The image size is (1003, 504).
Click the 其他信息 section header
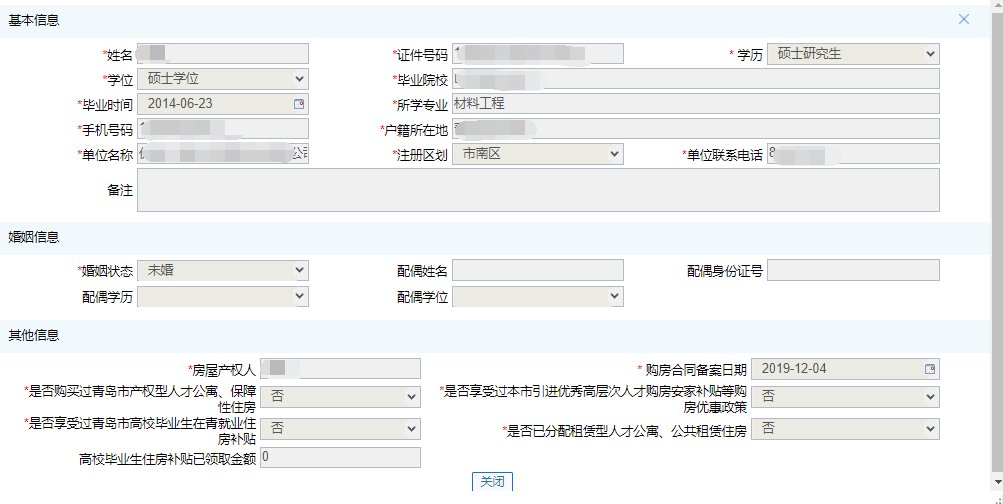(x=33, y=335)
